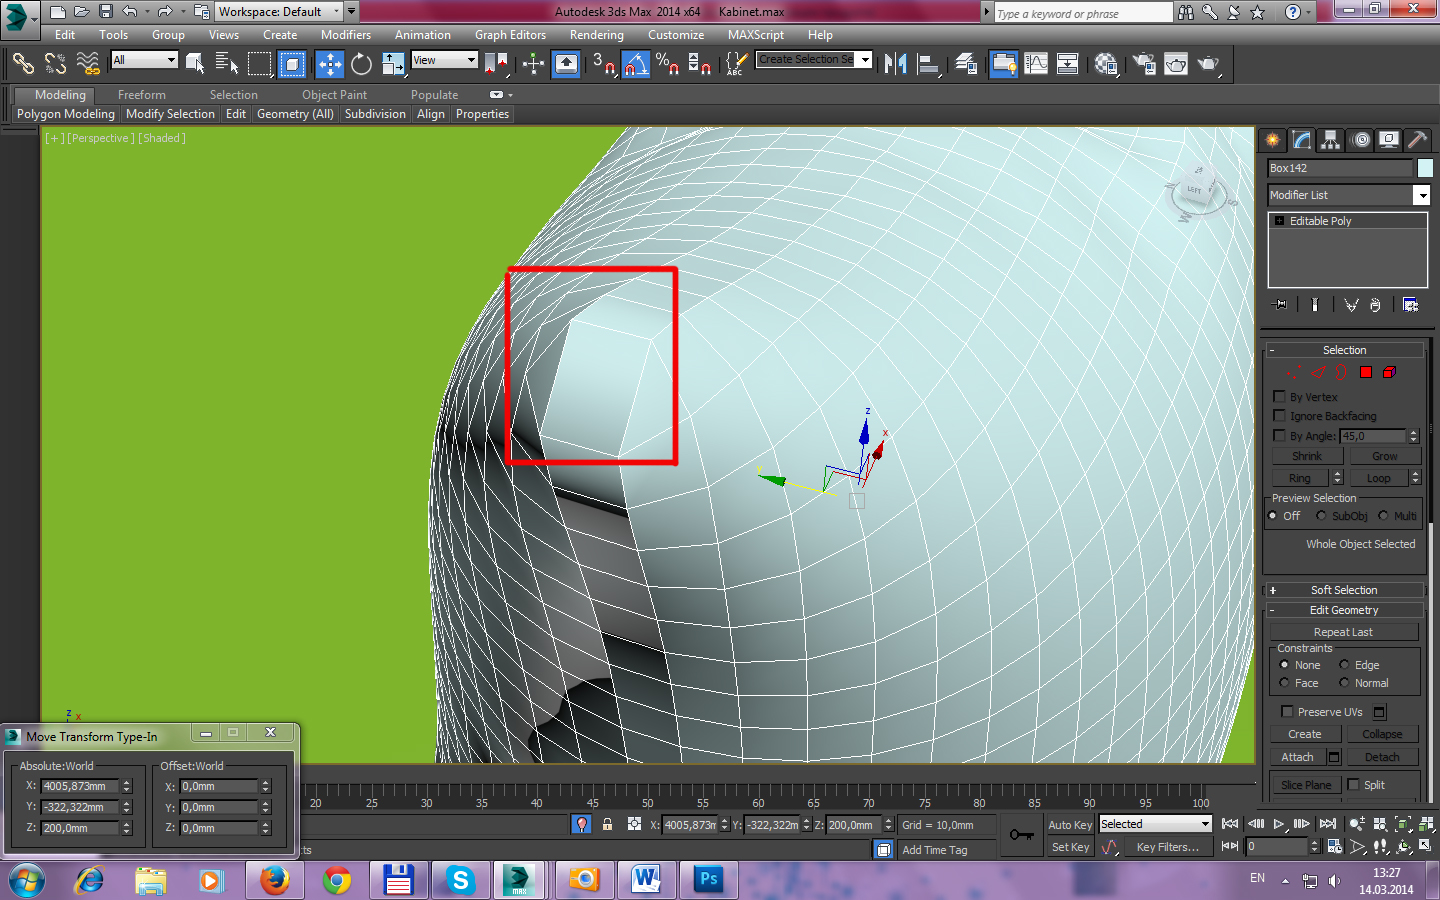Select Polygon sub-object level icon
This screenshot has width=1440, height=900.
(x=1366, y=372)
